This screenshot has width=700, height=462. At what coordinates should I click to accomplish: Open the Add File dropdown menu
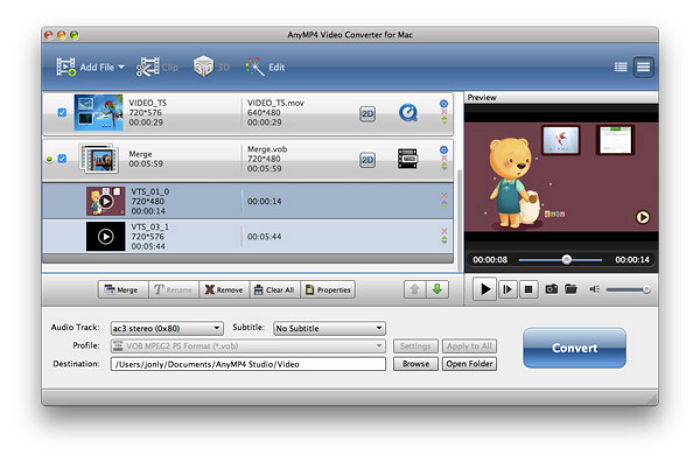(x=121, y=68)
